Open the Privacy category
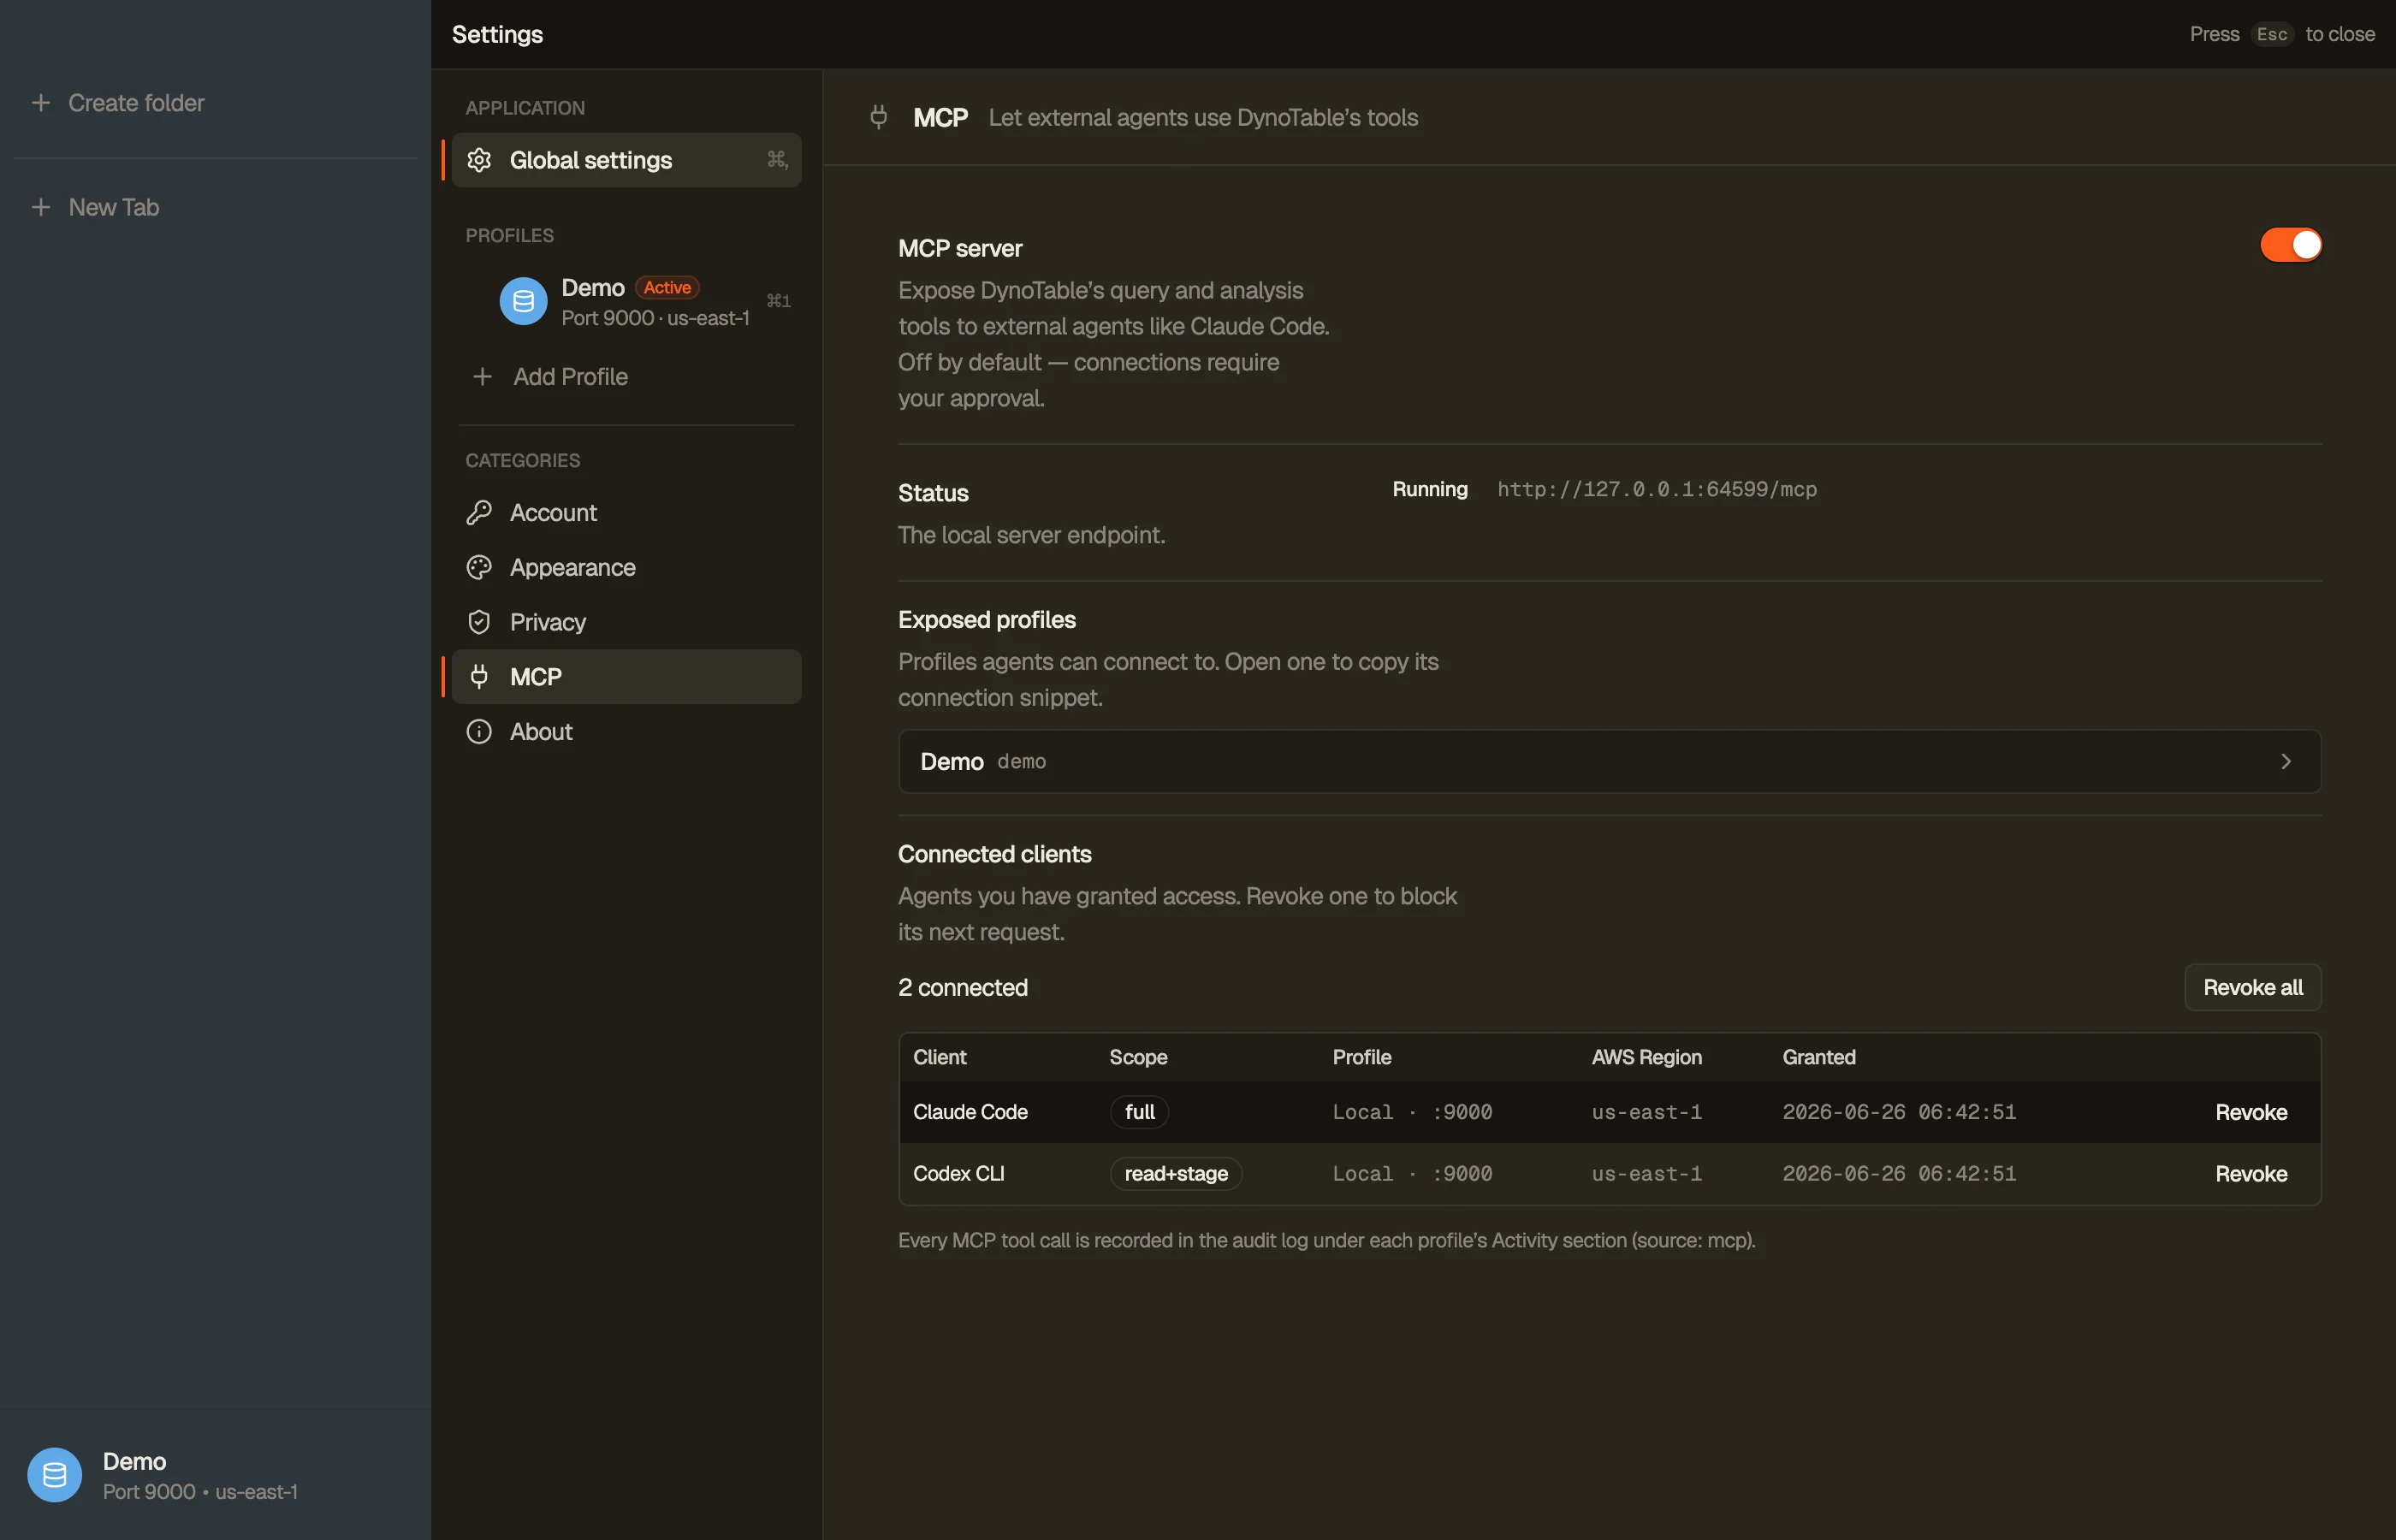Image resolution: width=2396 pixels, height=1540 pixels. click(626, 622)
